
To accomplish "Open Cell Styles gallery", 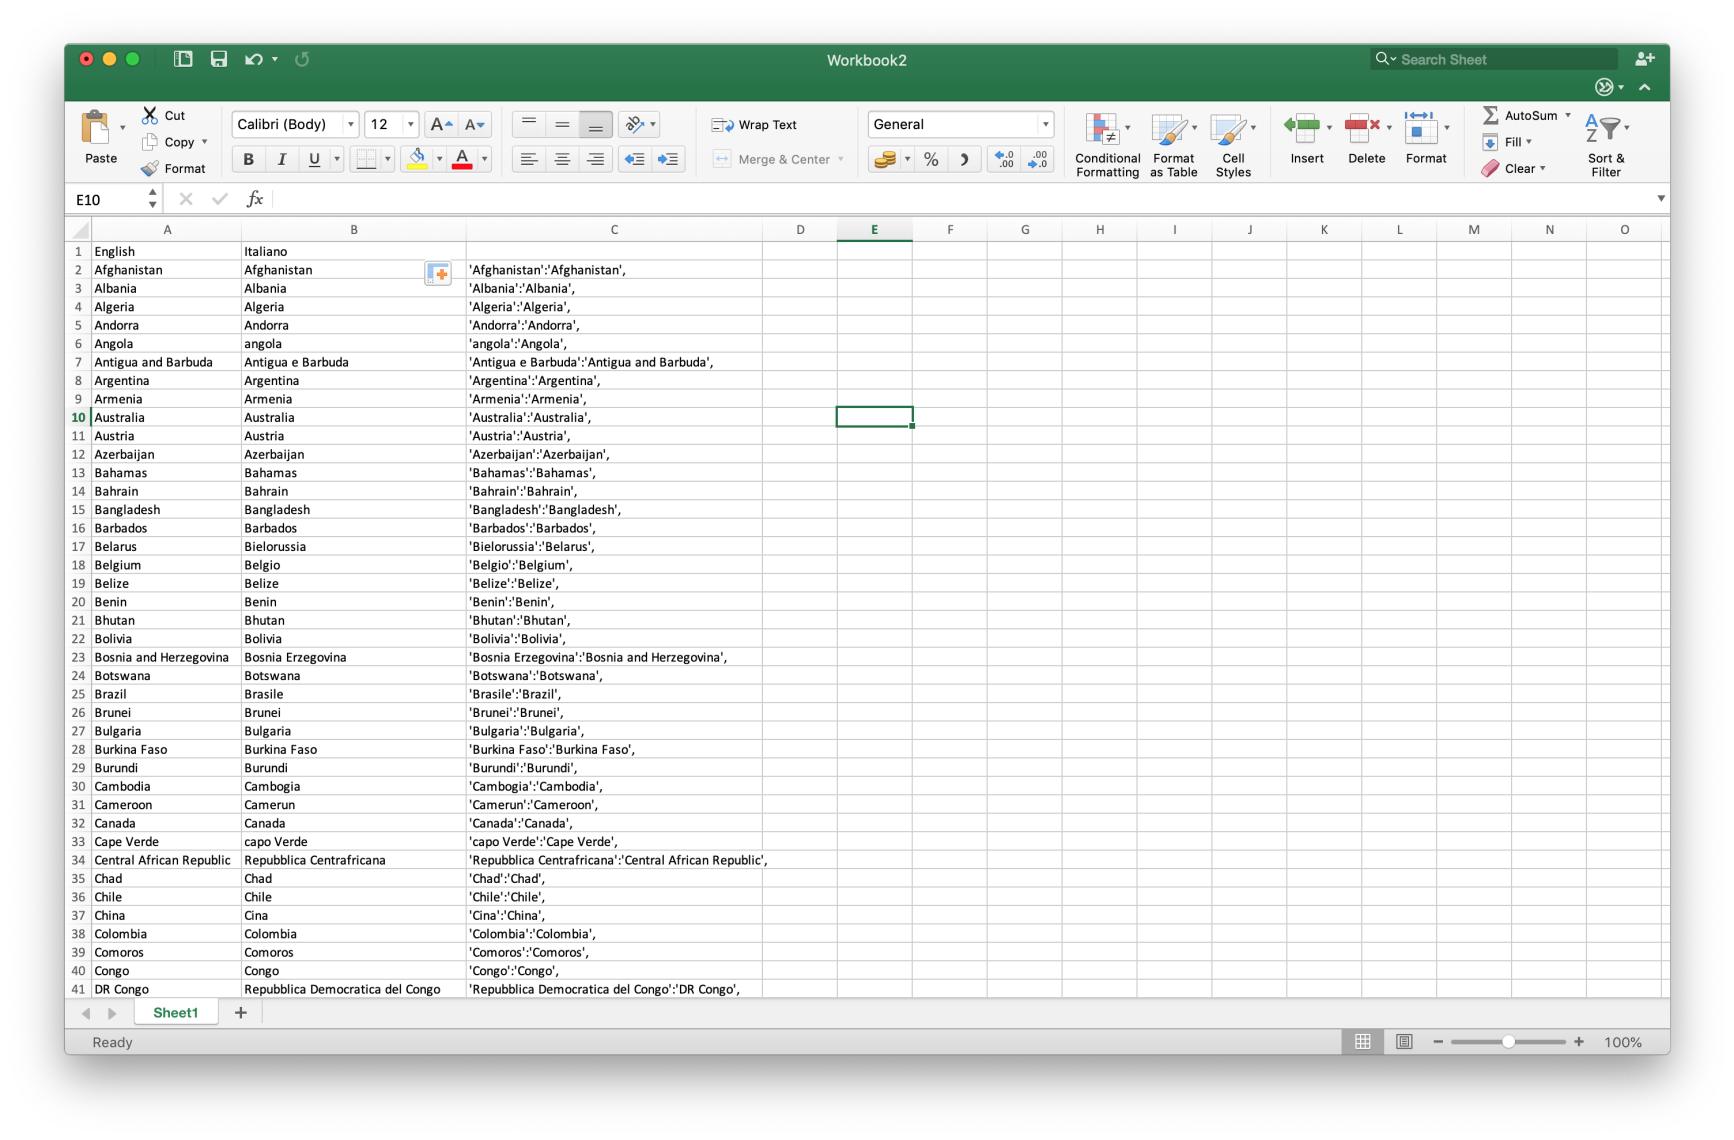I will pyautogui.click(x=1232, y=145).
